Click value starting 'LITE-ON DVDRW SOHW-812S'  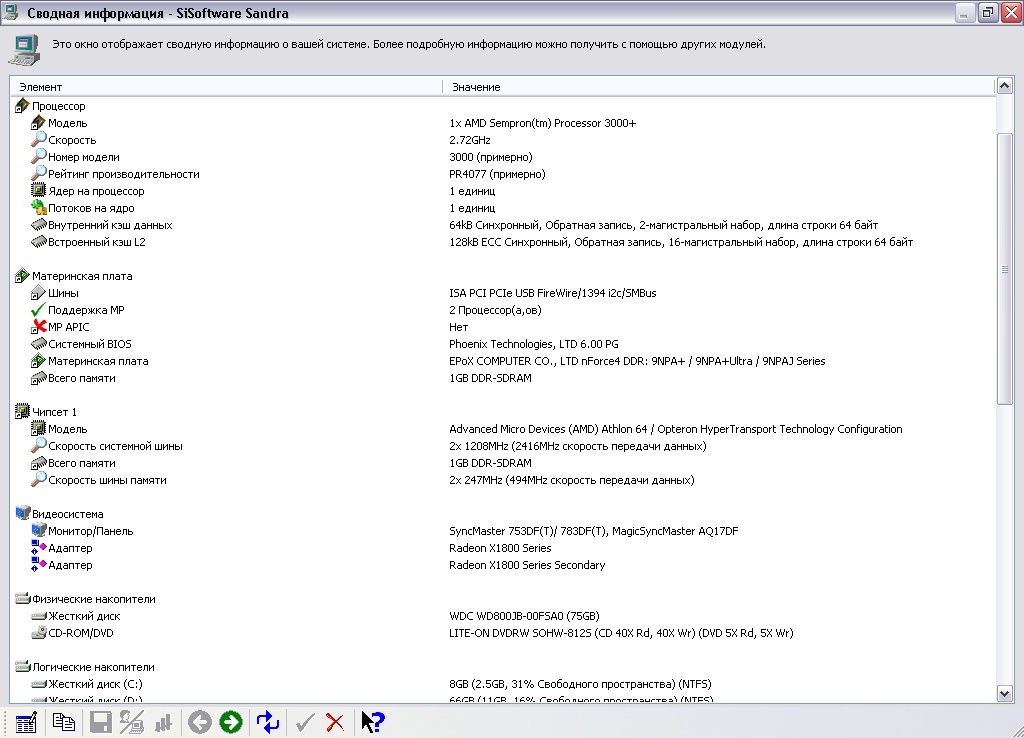tap(621, 633)
